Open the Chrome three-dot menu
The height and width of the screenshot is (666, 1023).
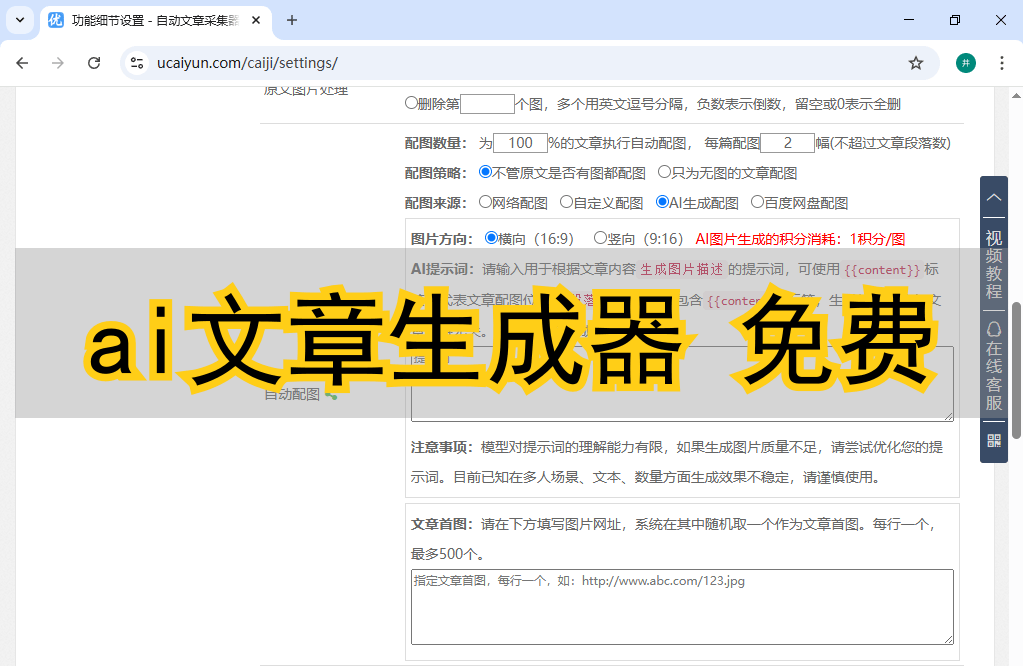click(x=1001, y=63)
